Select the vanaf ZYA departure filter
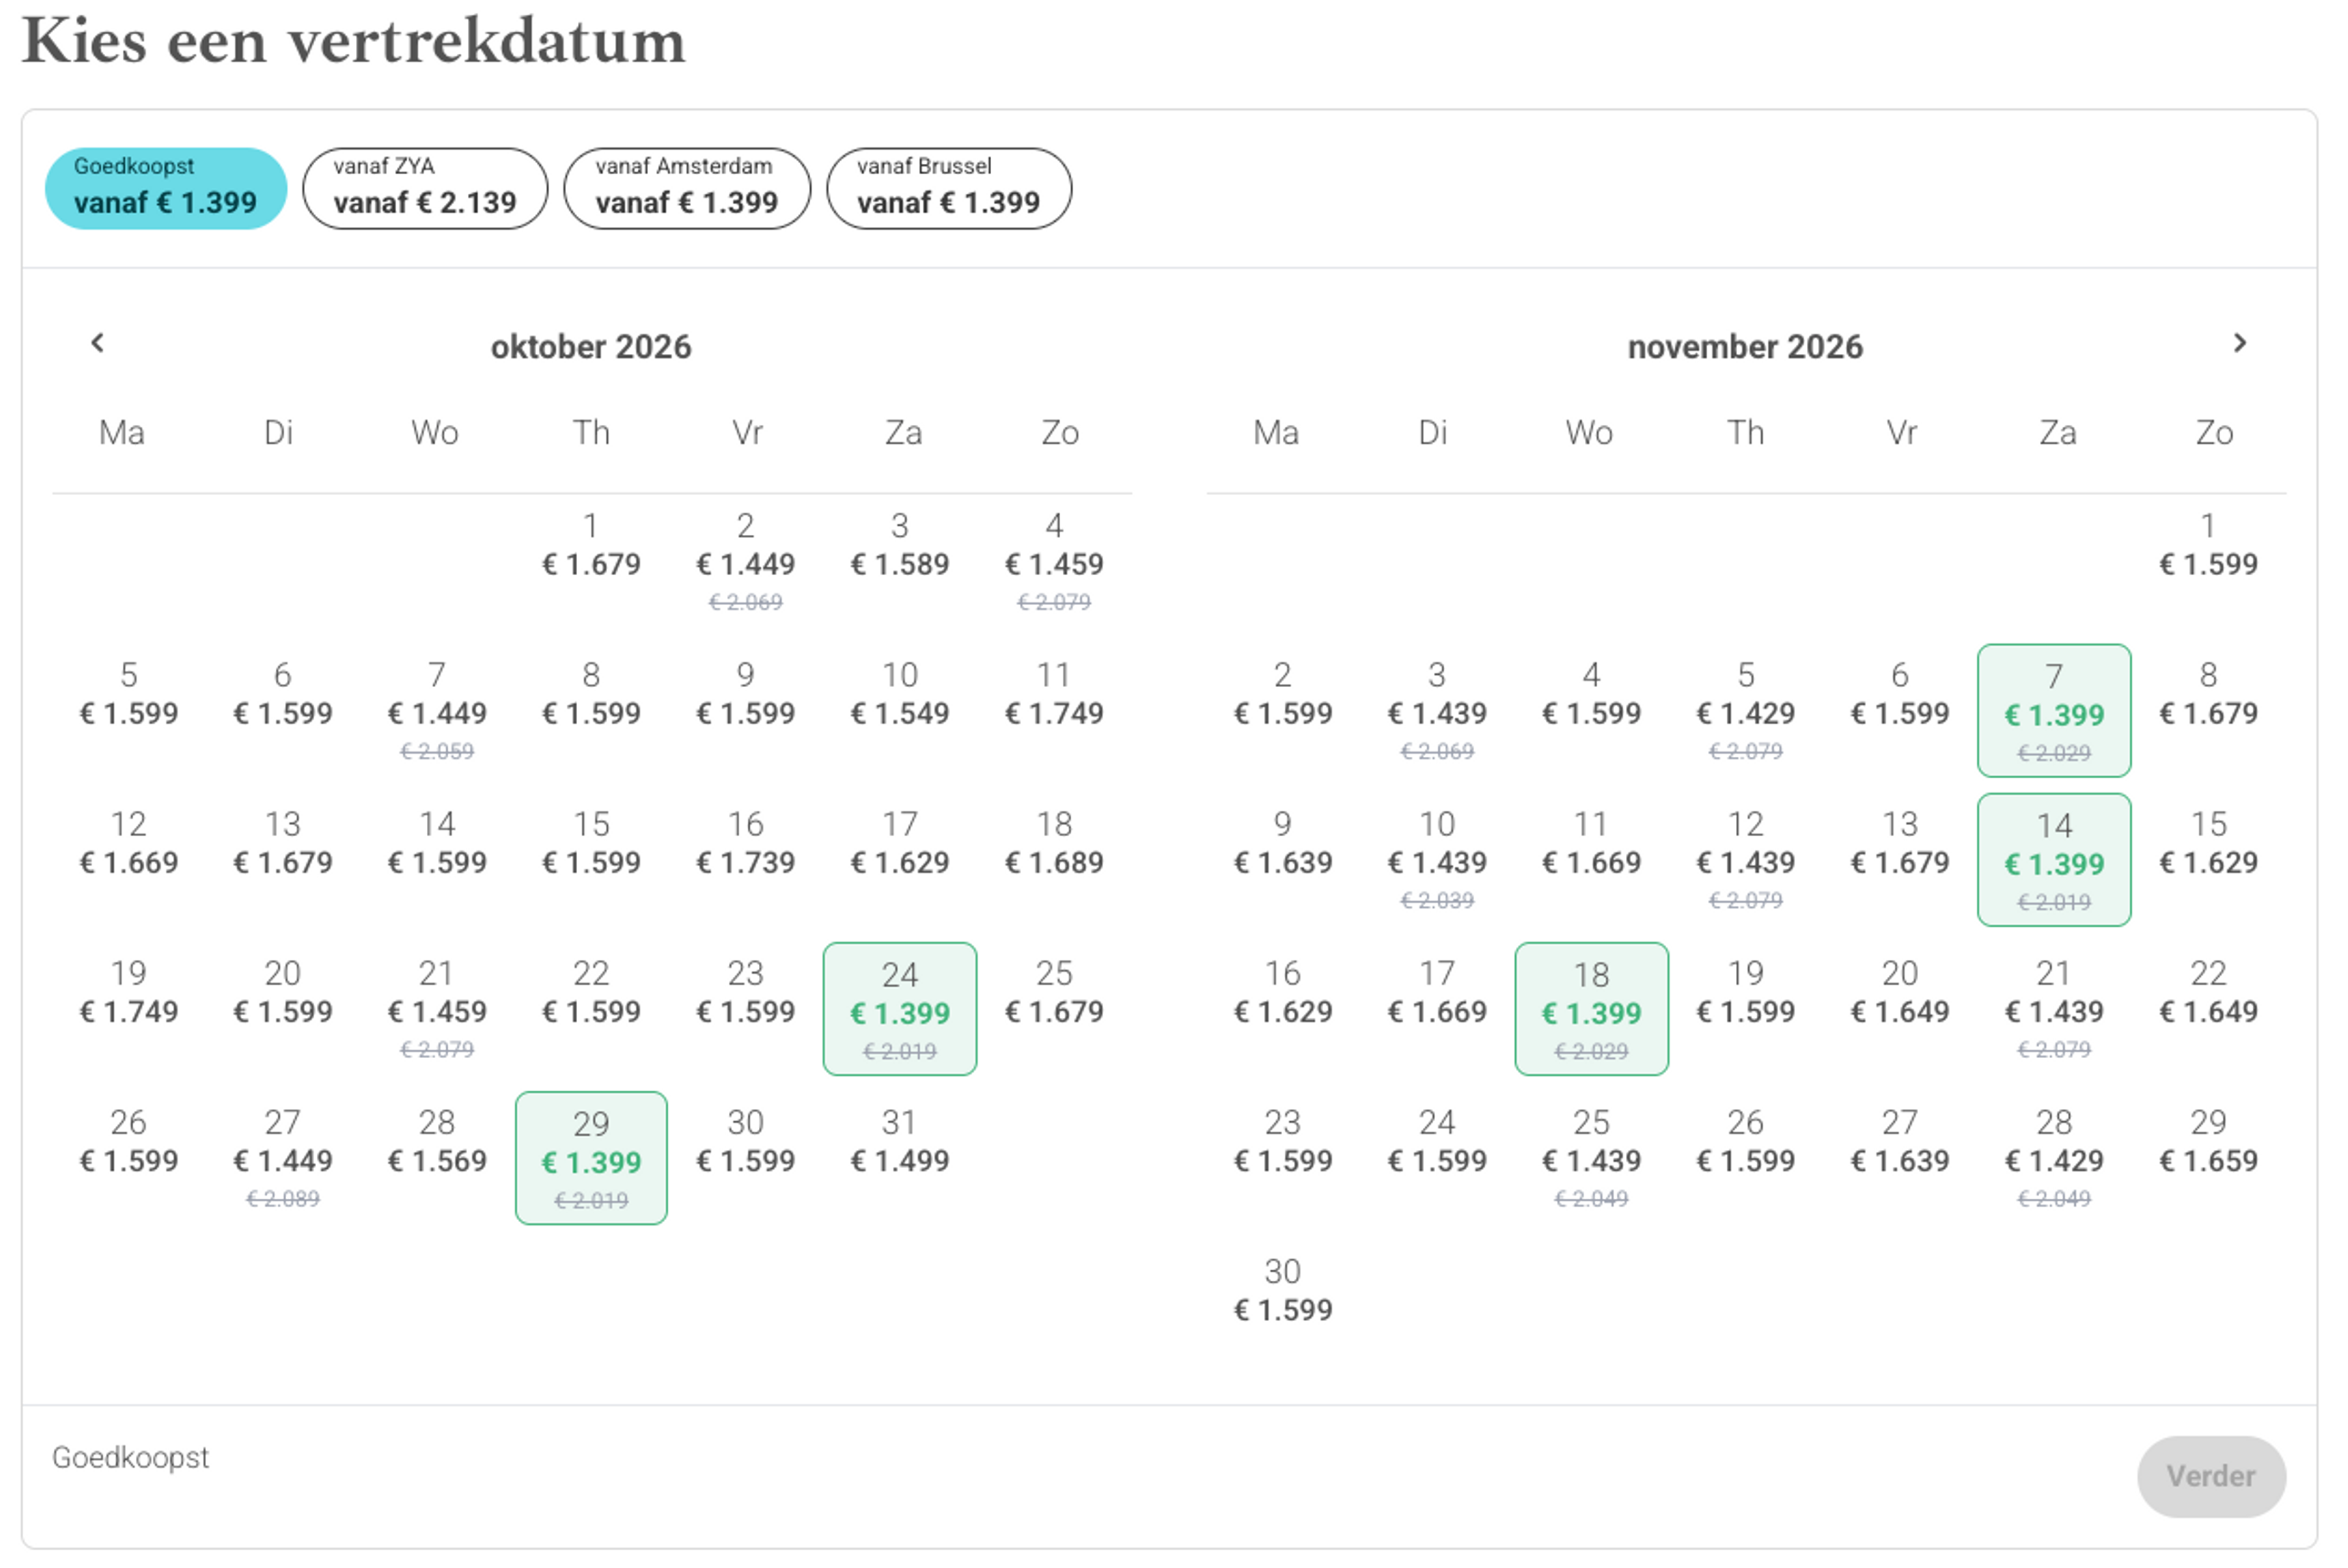Viewport: 2348px width, 1568px height. tap(425, 188)
